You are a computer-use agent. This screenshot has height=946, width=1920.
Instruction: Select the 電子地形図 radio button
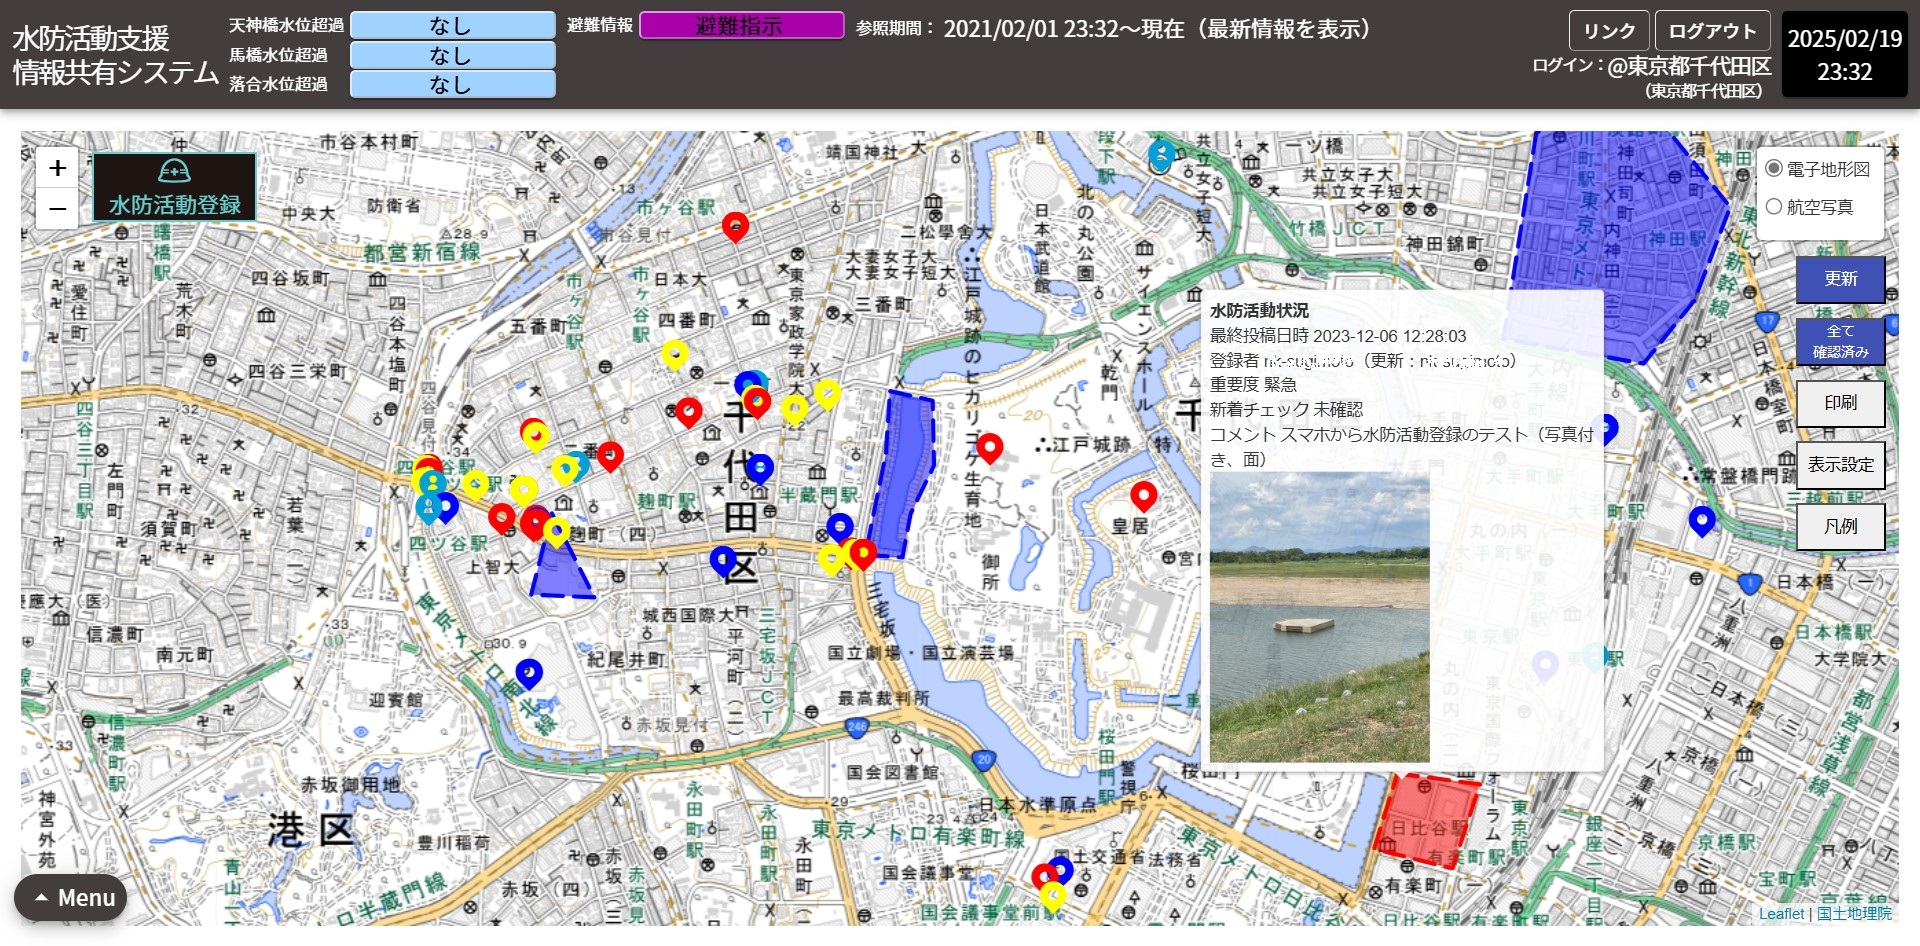click(x=1774, y=169)
